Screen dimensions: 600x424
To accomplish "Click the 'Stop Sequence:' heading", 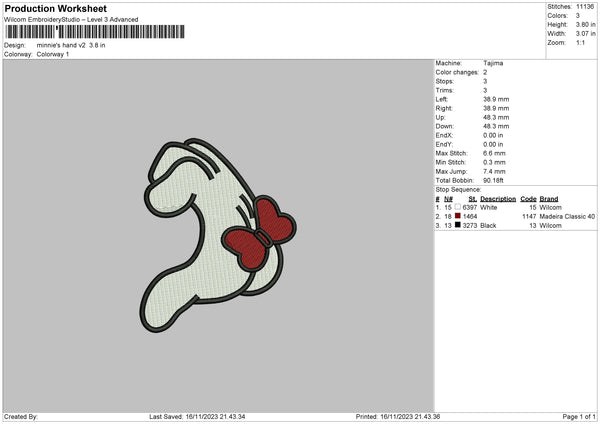I will coord(458,190).
